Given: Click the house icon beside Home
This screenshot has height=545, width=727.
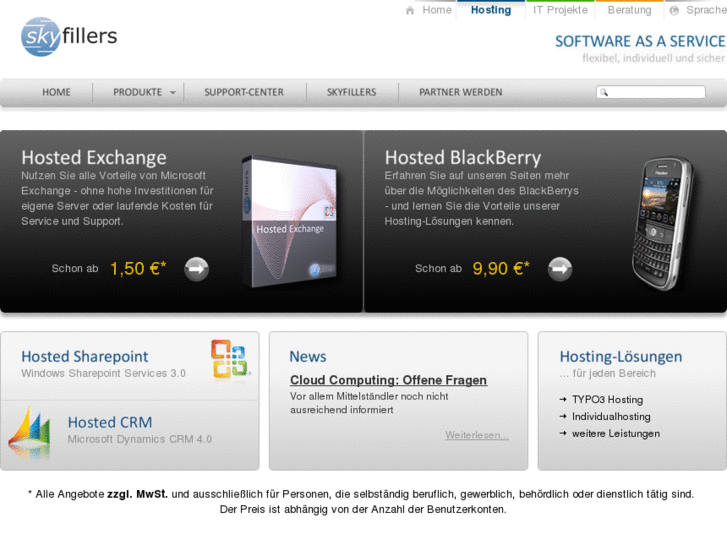Looking at the screenshot, I should pos(410,10).
